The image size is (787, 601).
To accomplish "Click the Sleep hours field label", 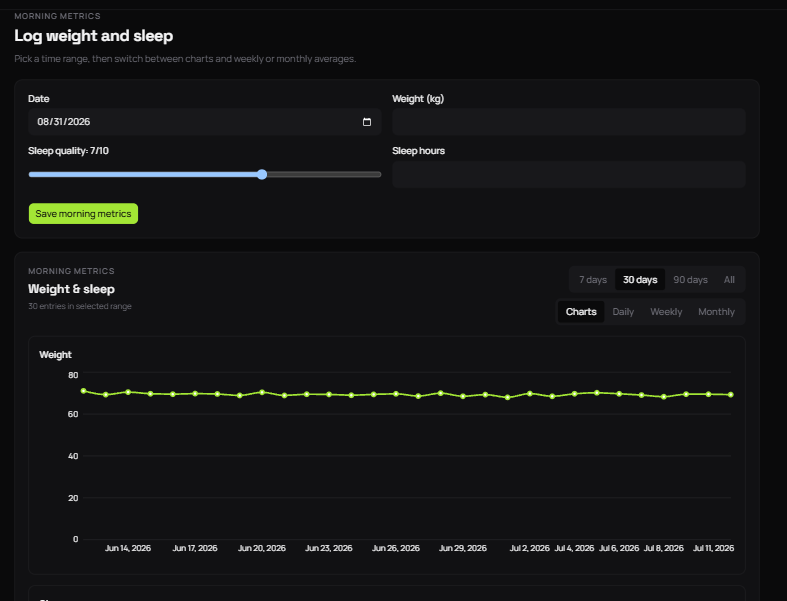I will tap(419, 151).
